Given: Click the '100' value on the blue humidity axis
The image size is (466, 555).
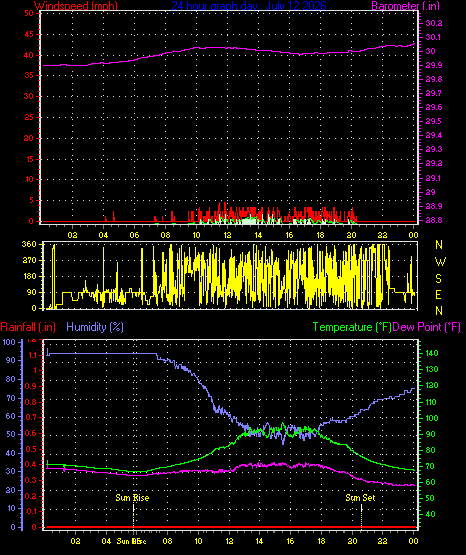Looking at the screenshot, I should [x=9, y=342].
